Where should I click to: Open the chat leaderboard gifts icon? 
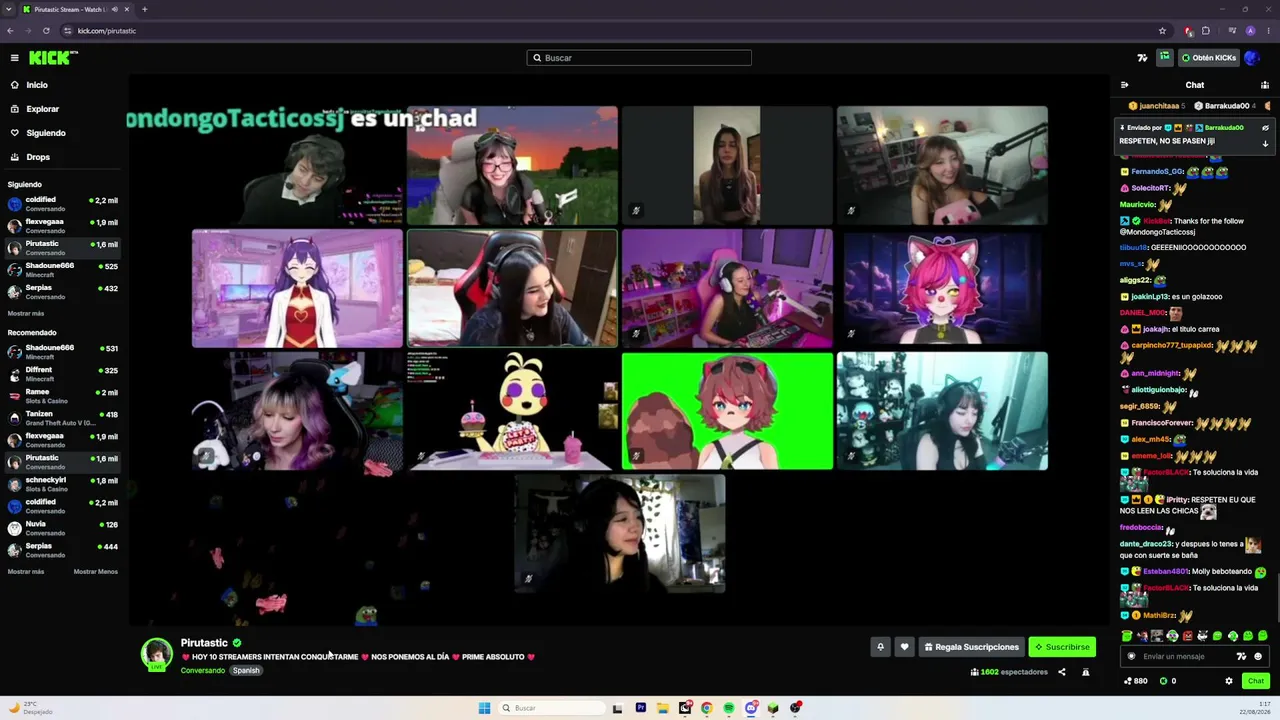tap(1264, 85)
